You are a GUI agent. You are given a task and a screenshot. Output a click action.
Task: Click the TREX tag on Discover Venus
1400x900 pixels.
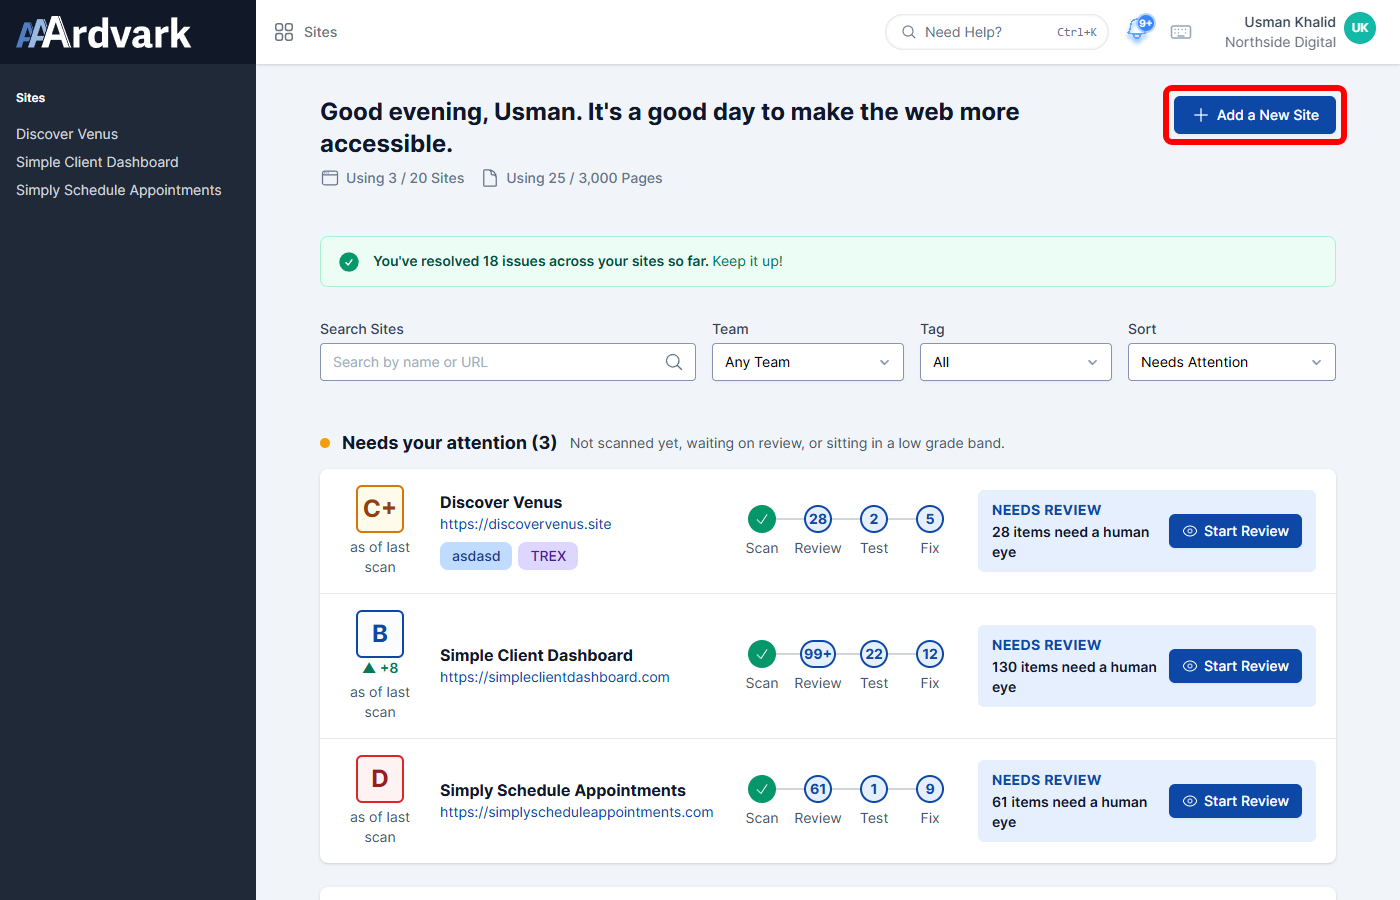pos(548,556)
